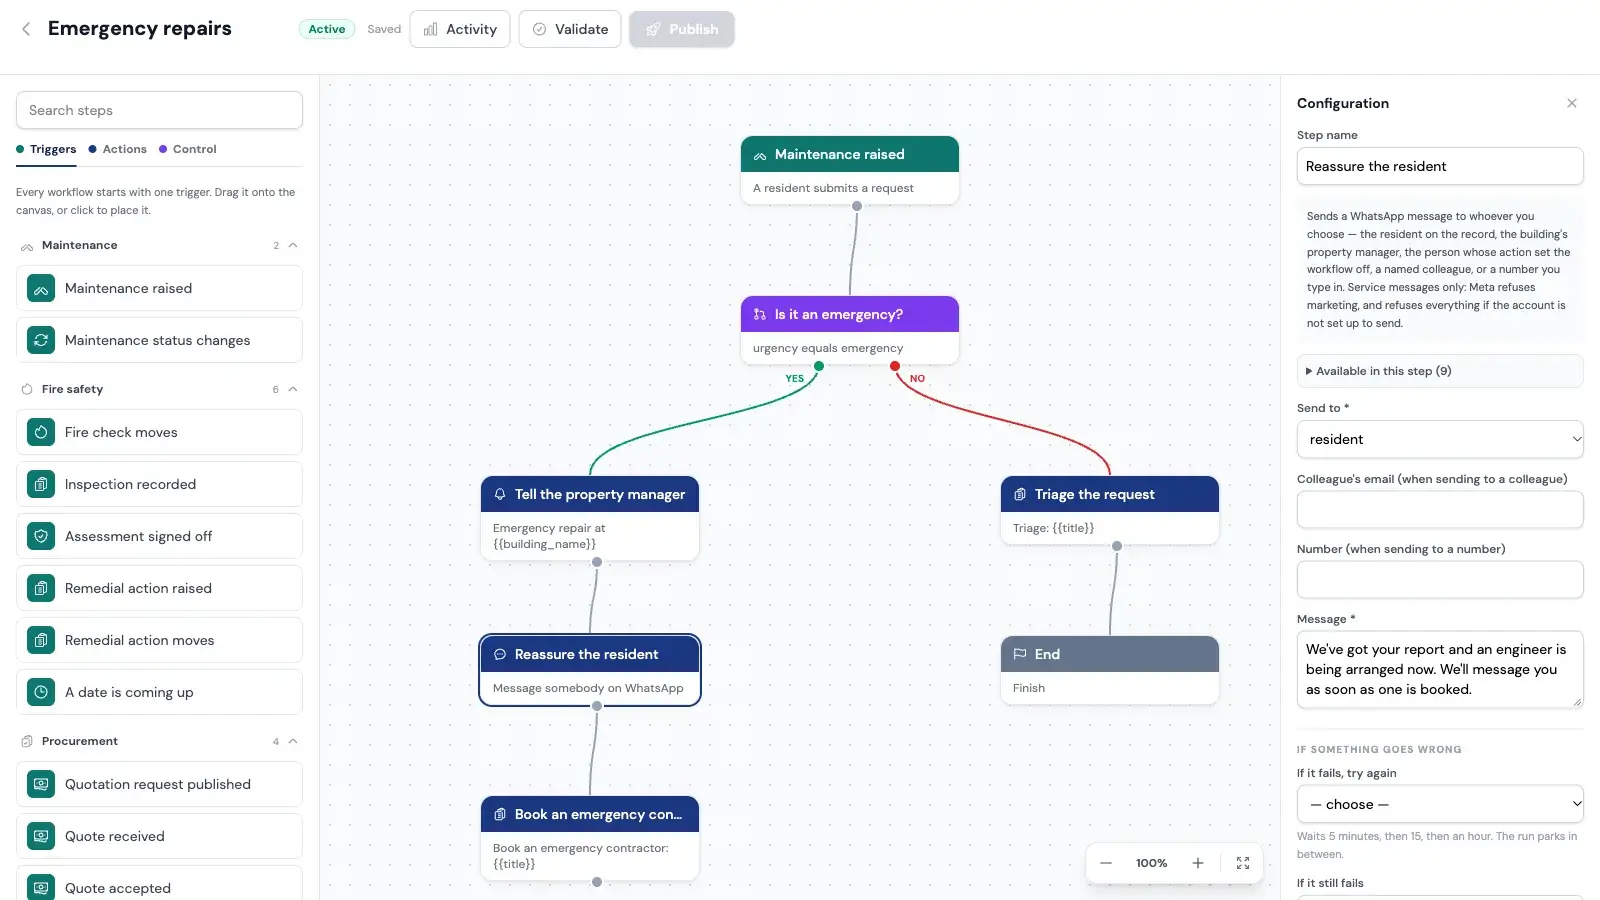The width and height of the screenshot is (1600, 900).
Task: Click the Inspection recorded icon
Action: pyautogui.click(x=41, y=484)
